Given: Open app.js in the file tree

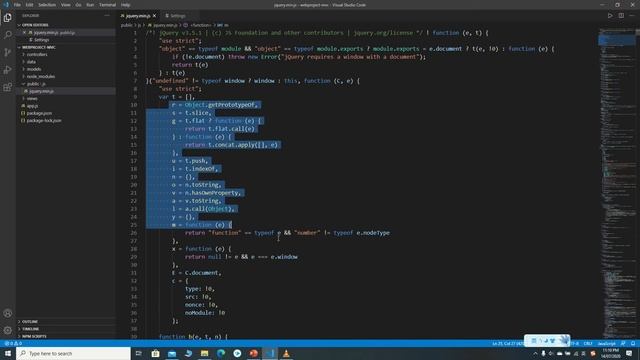Looking at the screenshot, I should point(32,106).
